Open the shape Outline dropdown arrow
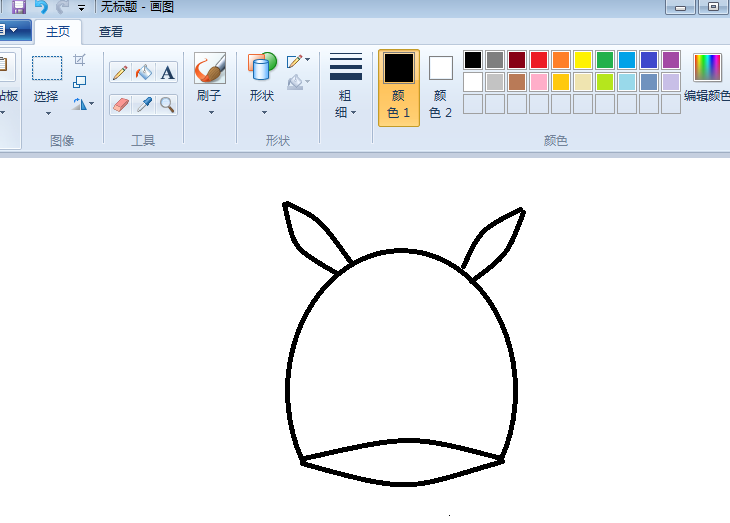730x523 pixels. pyautogui.click(x=307, y=60)
